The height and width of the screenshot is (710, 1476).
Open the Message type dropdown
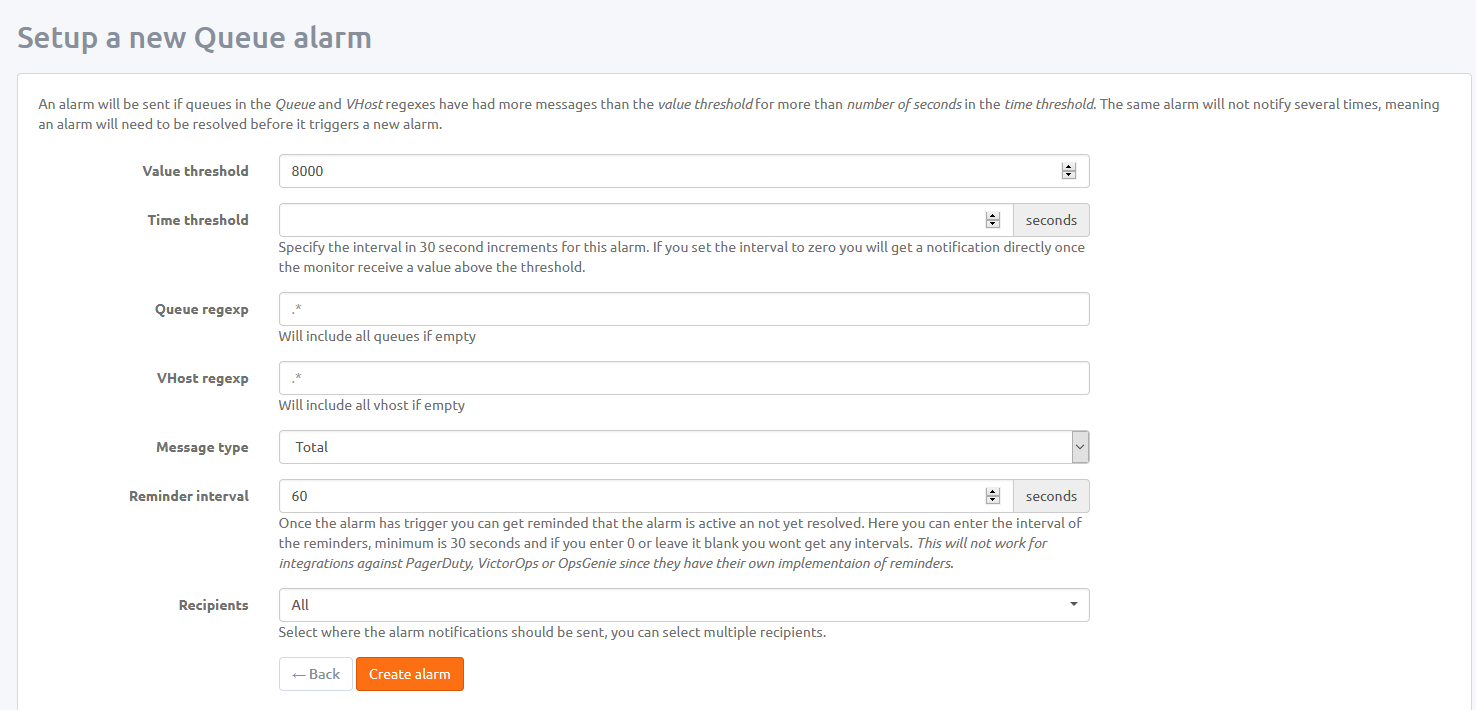coord(684,447)
